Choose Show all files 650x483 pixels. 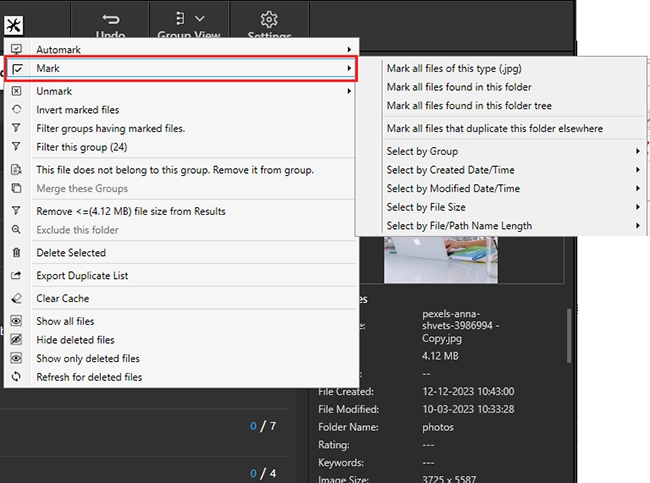pos(181,321)
